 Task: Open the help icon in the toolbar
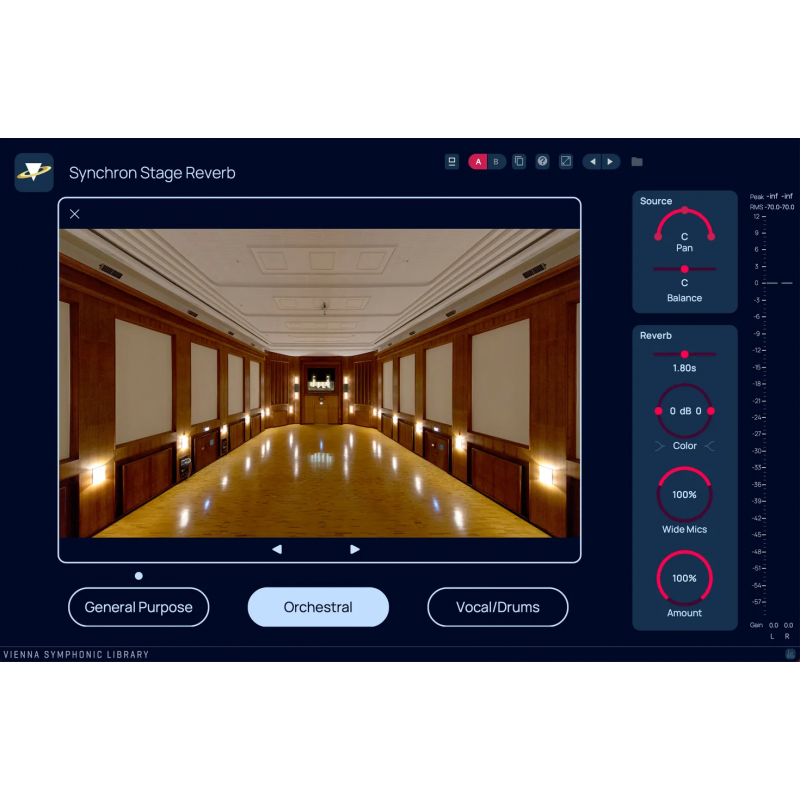tap(542, 161)
